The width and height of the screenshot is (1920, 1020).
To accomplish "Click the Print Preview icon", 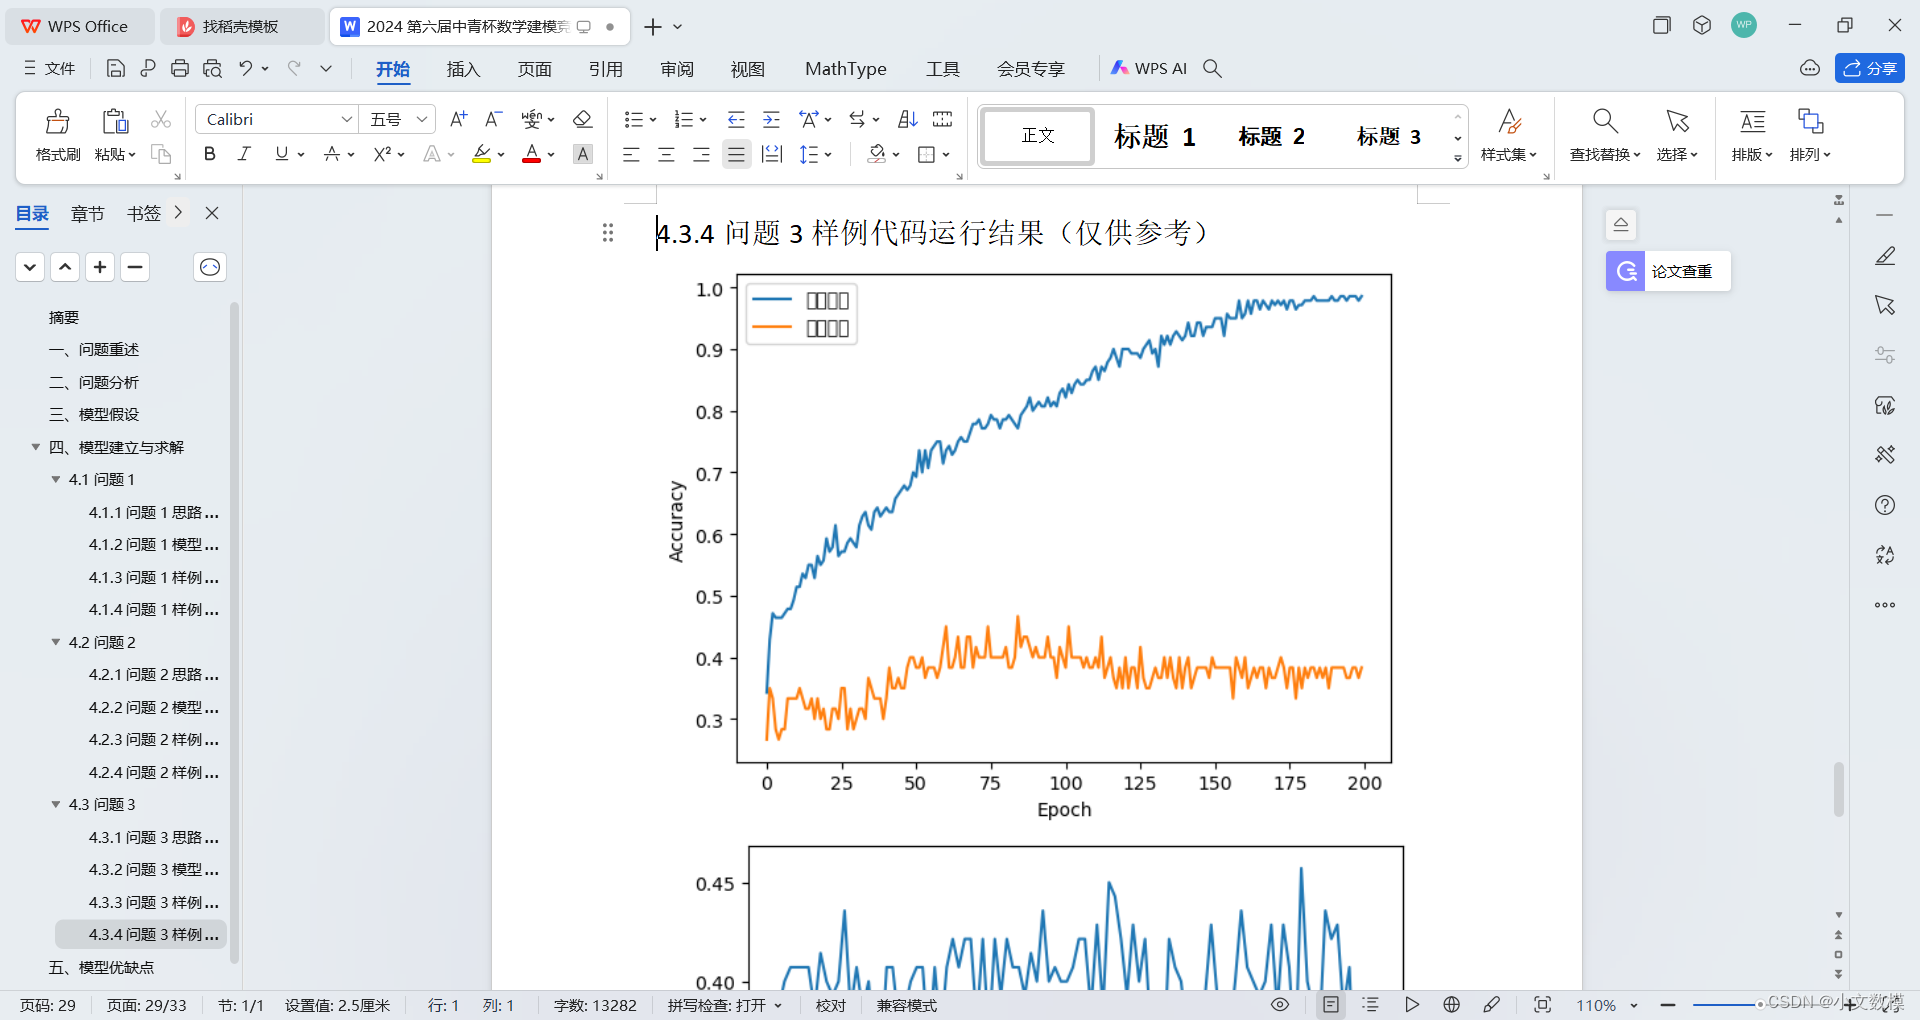I will tap(212, 68).
